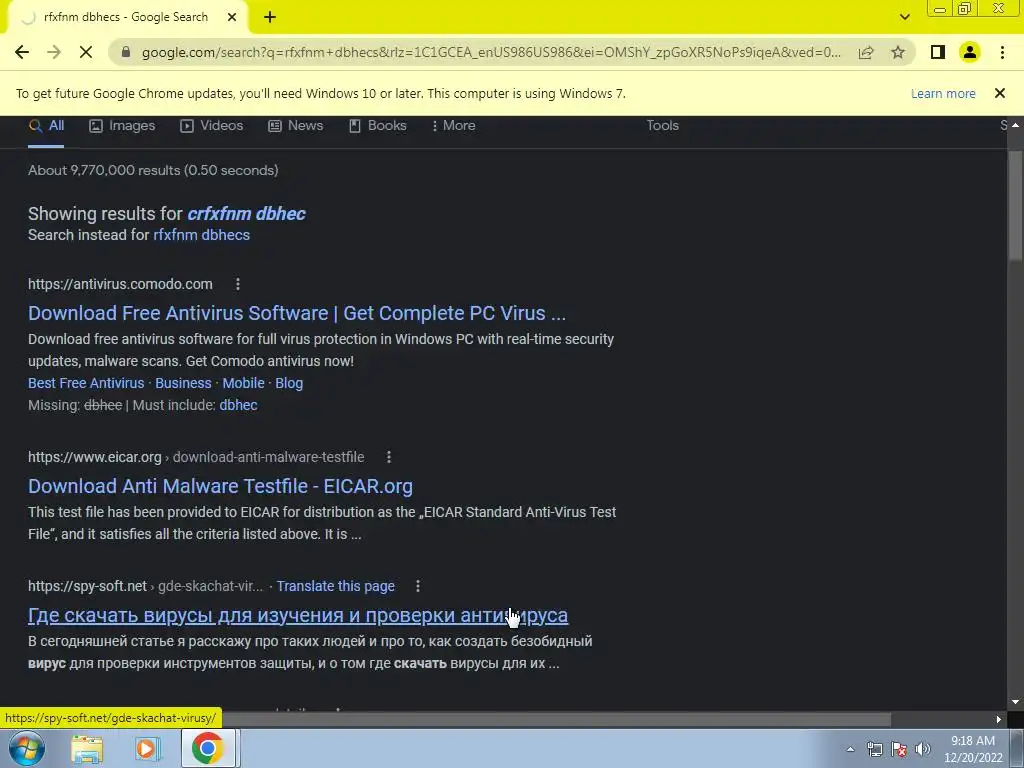Bookmark this page with the star icon
The image size is (1024, 768).
[x=898, y=52]
